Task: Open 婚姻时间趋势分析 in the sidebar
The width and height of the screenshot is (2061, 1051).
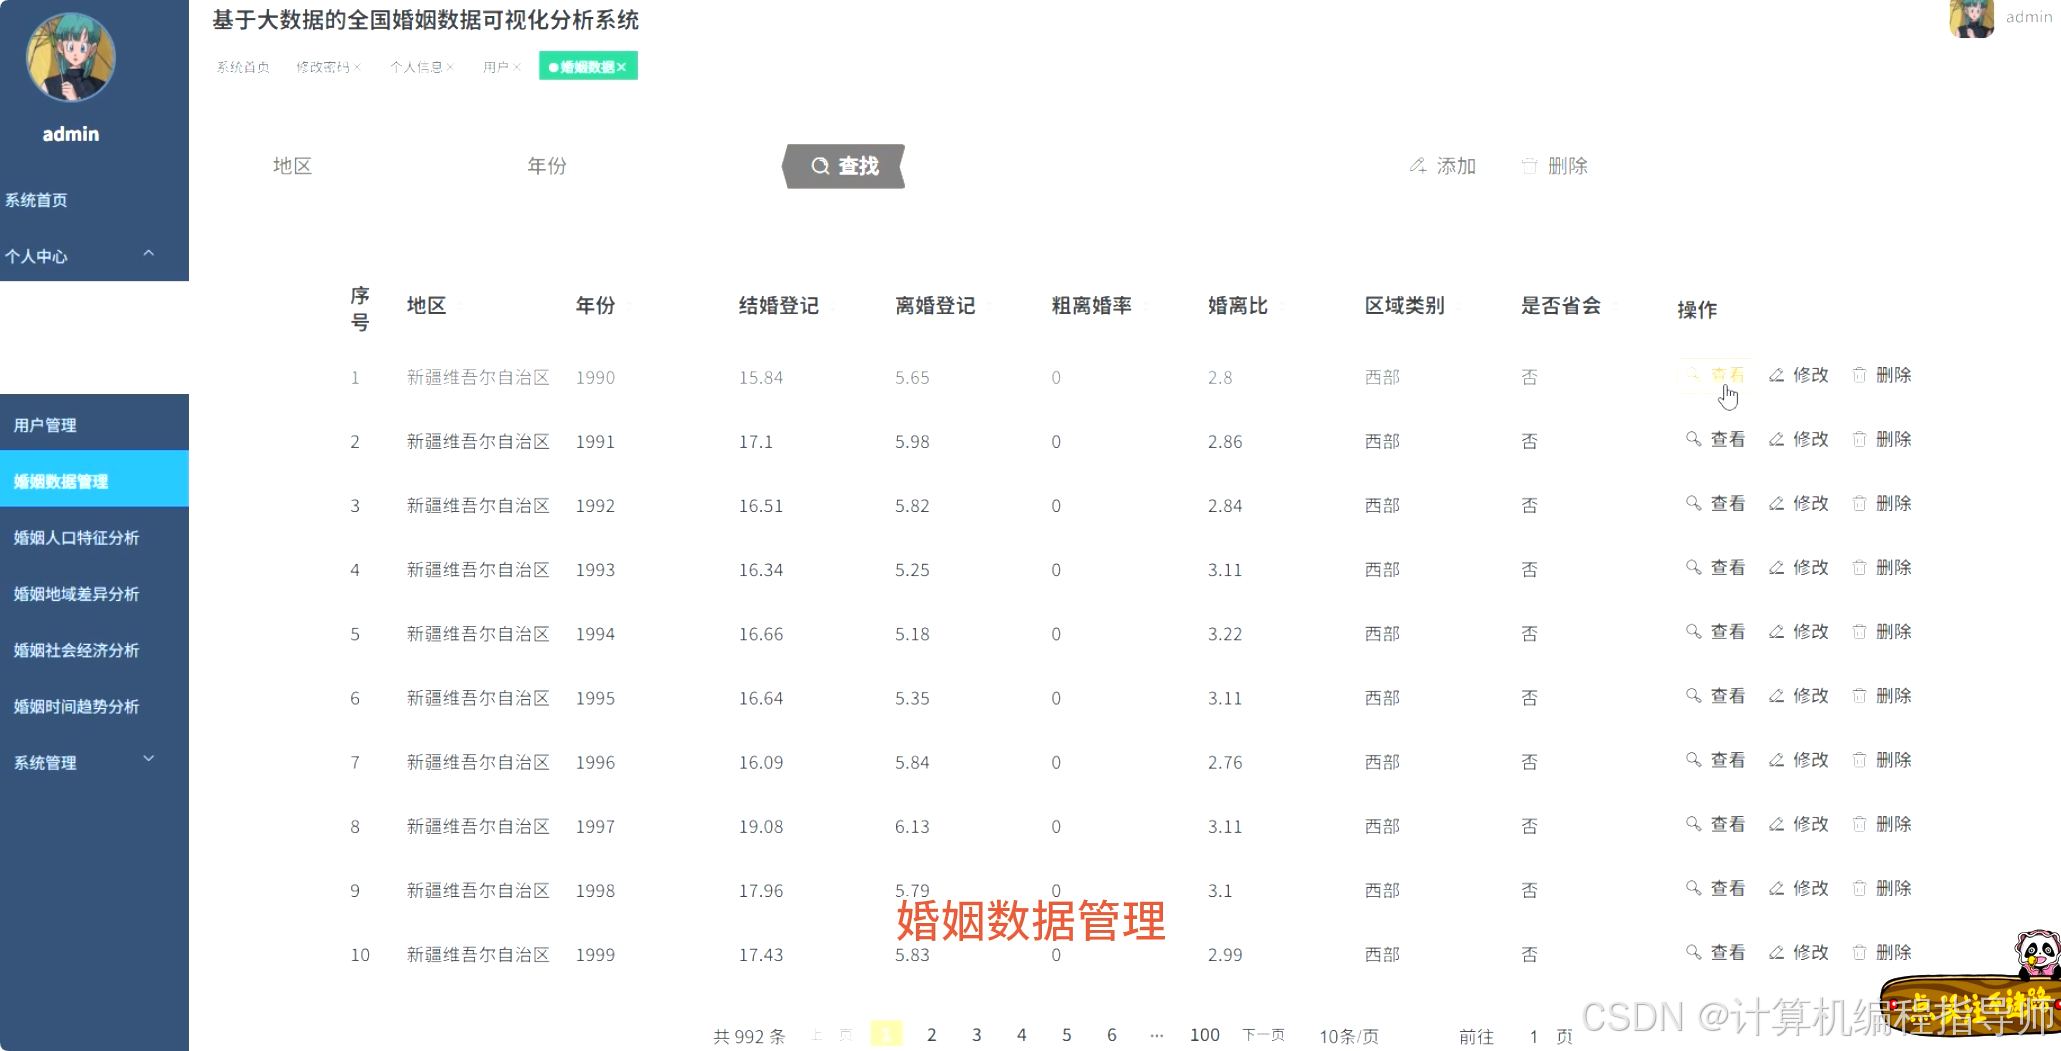Action: 94,706
